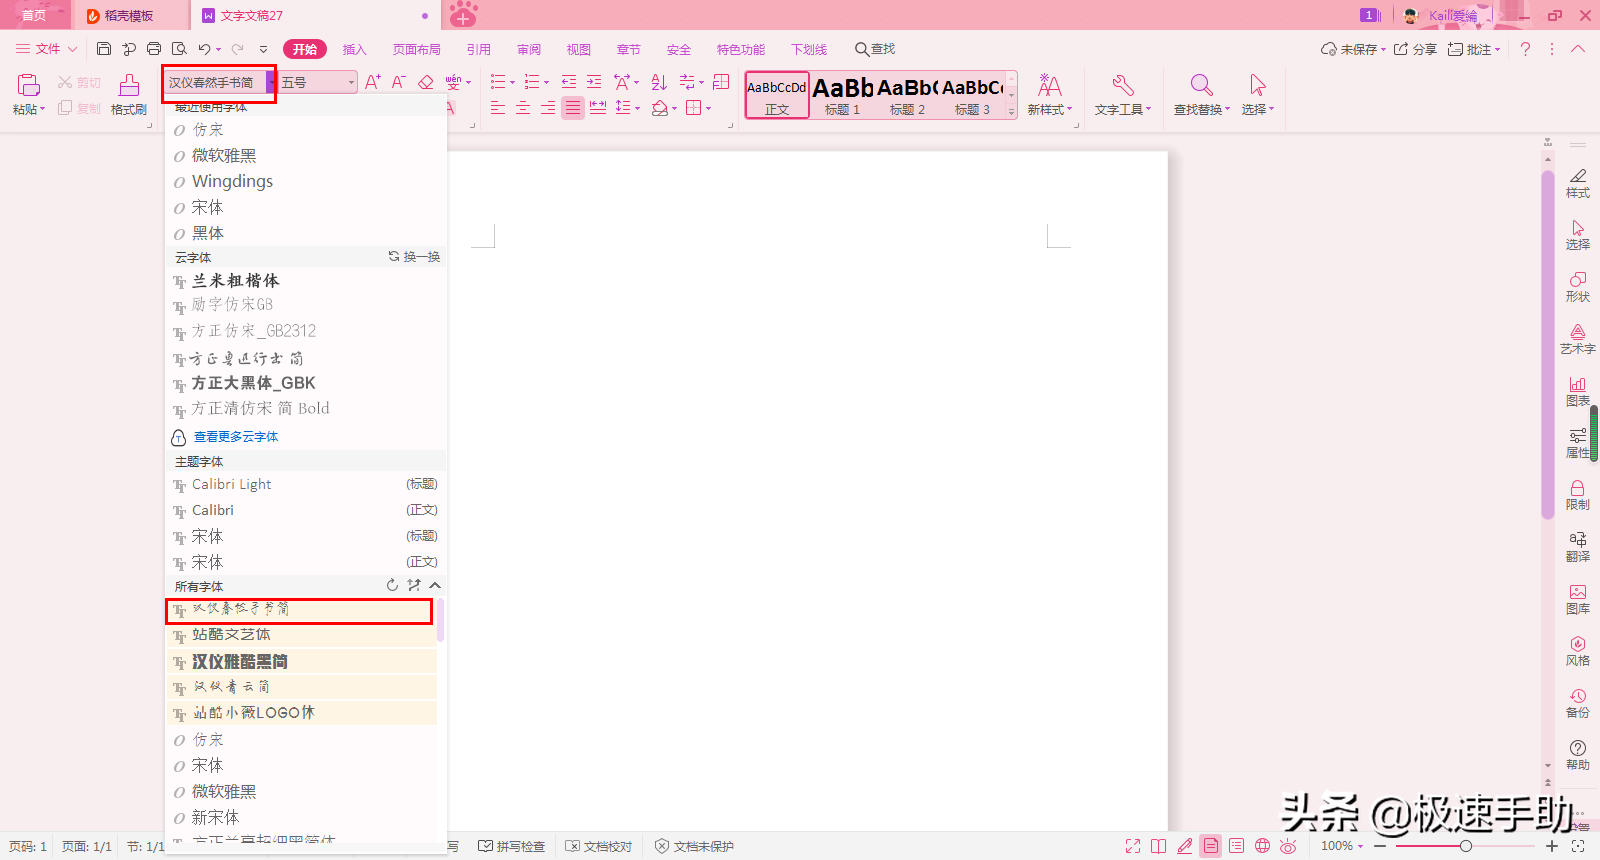Click the Decrease Indent icon
This screenshot has height=860, width=1600.
pos(569,82)
